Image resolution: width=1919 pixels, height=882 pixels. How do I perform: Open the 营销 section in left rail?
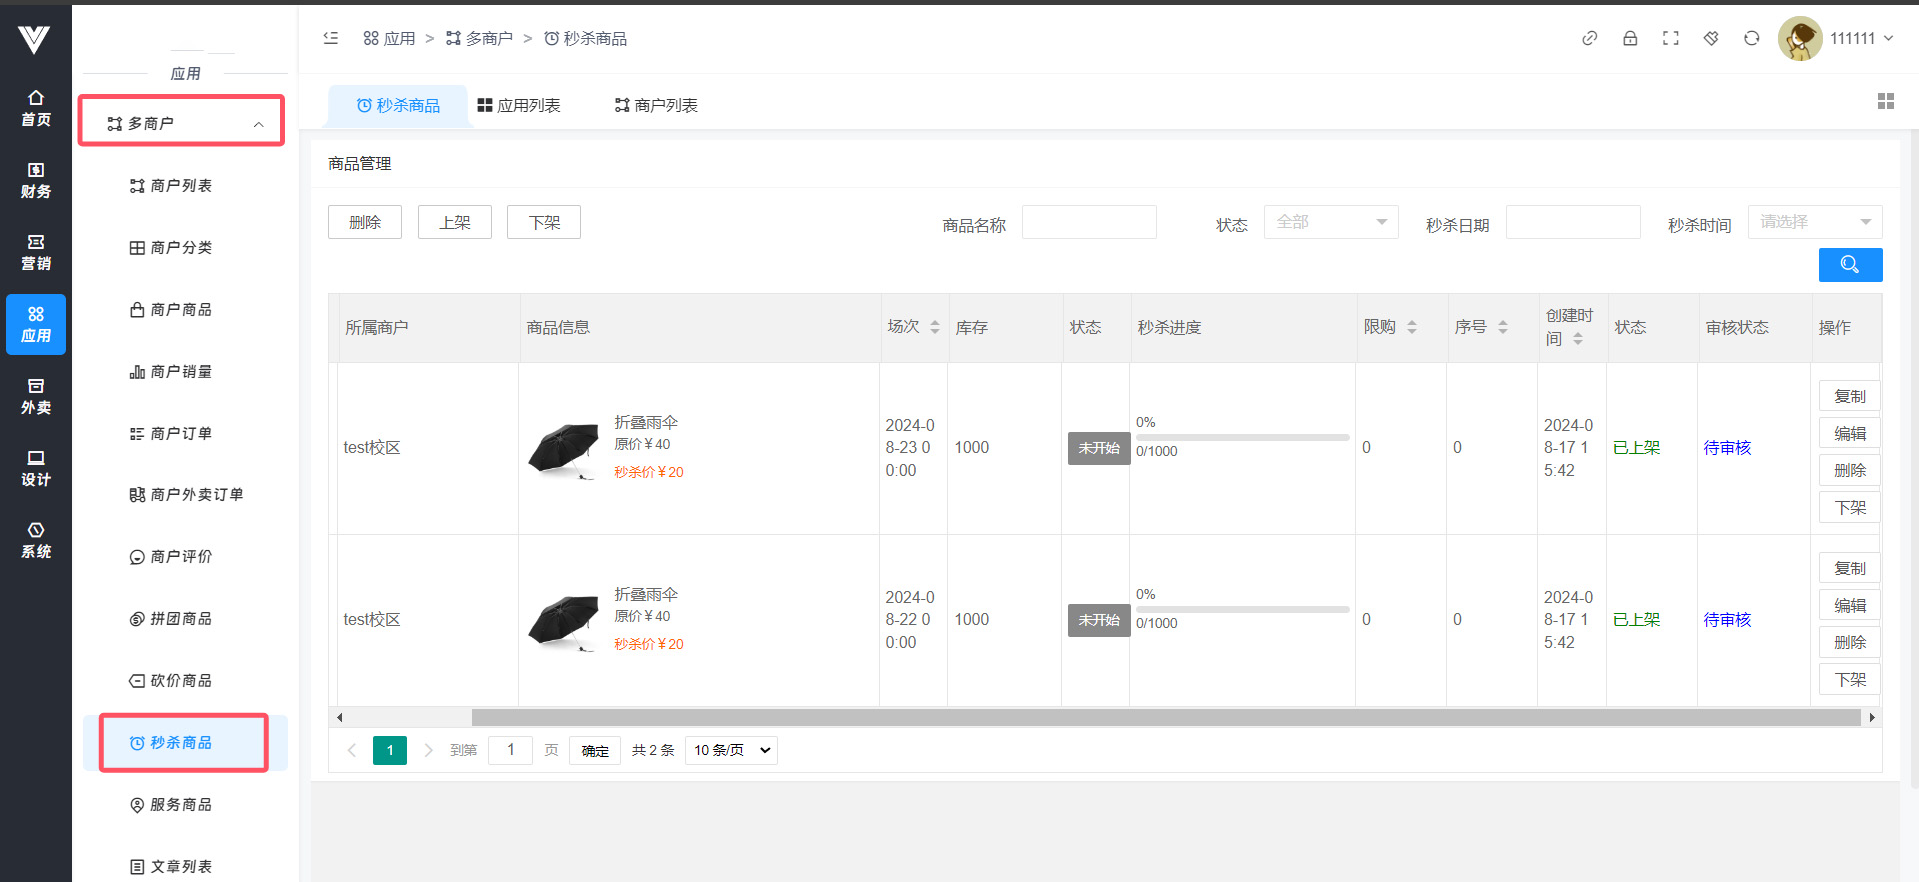pyautogui.click(x=36, y=252)
